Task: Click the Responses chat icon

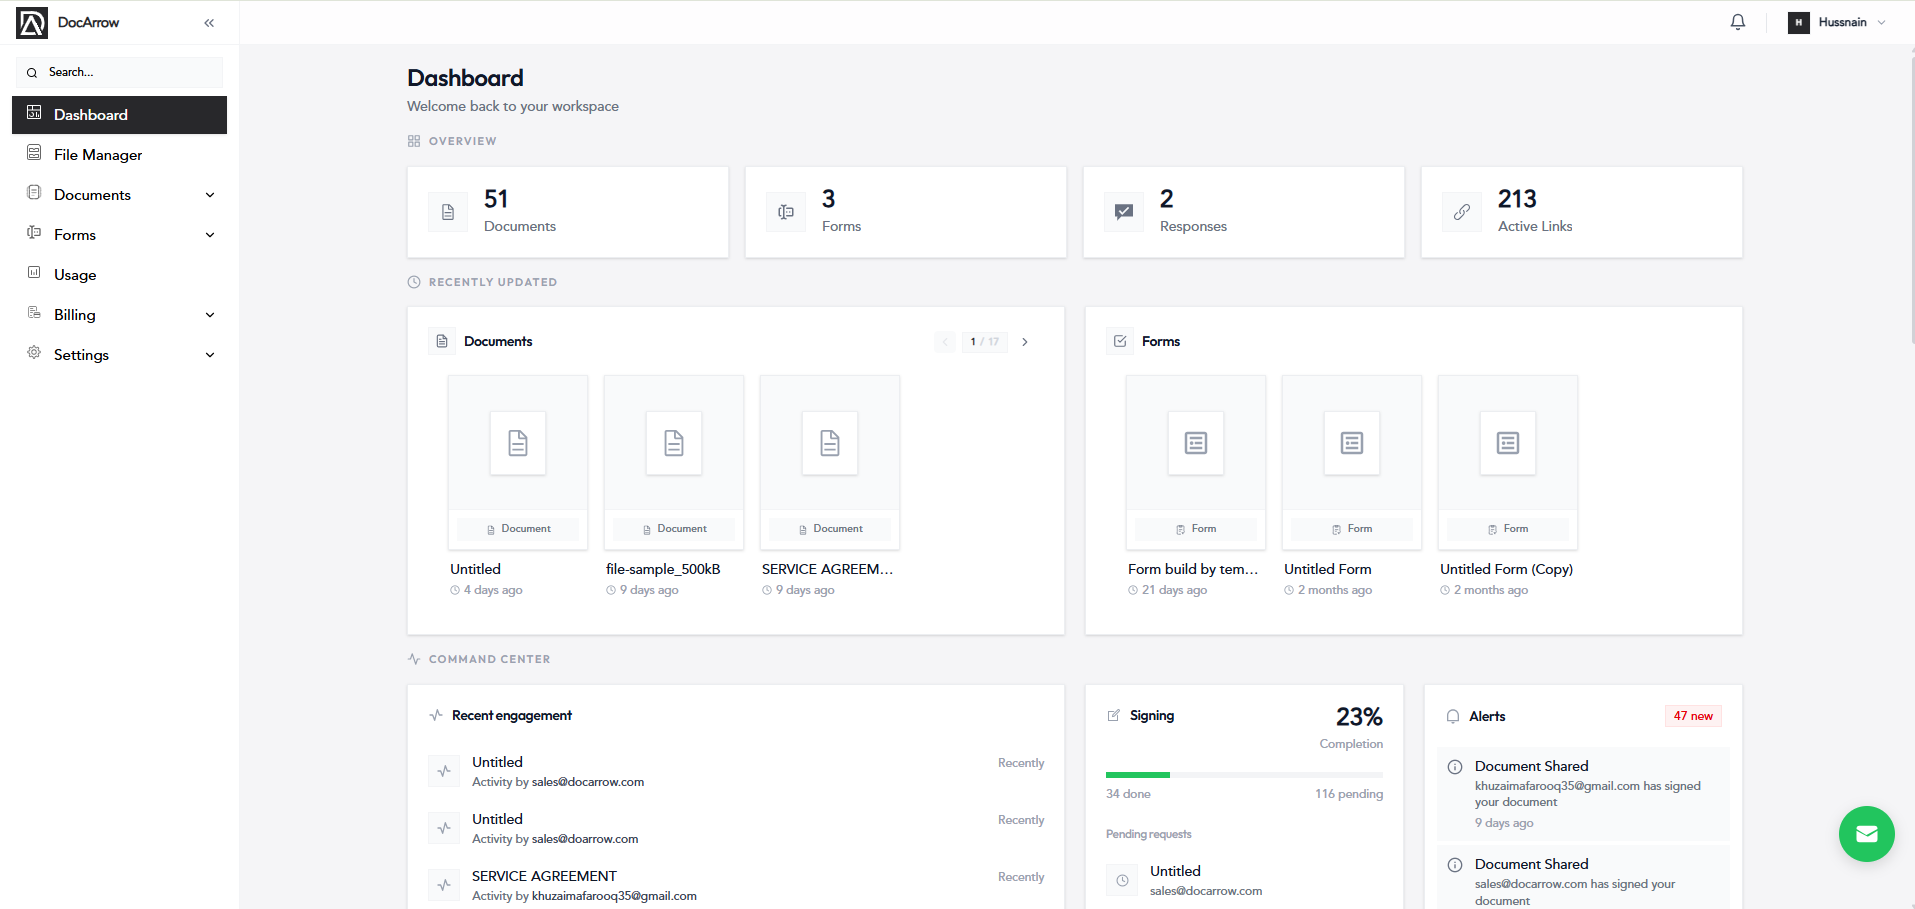Action: tap(1123, 212)
